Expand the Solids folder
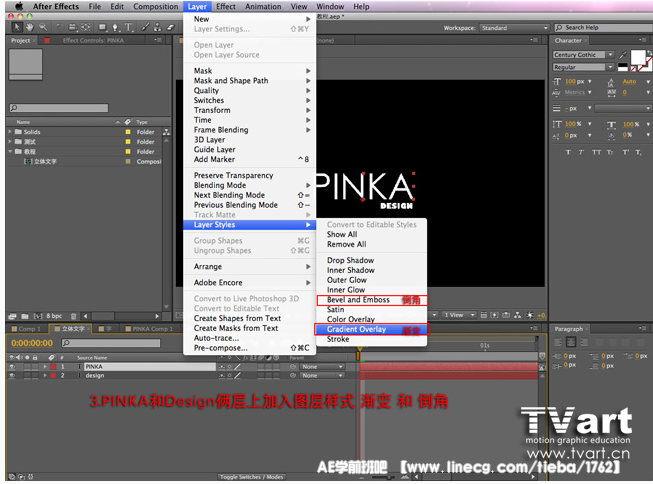Screen dimensions: 653x484 10,132
